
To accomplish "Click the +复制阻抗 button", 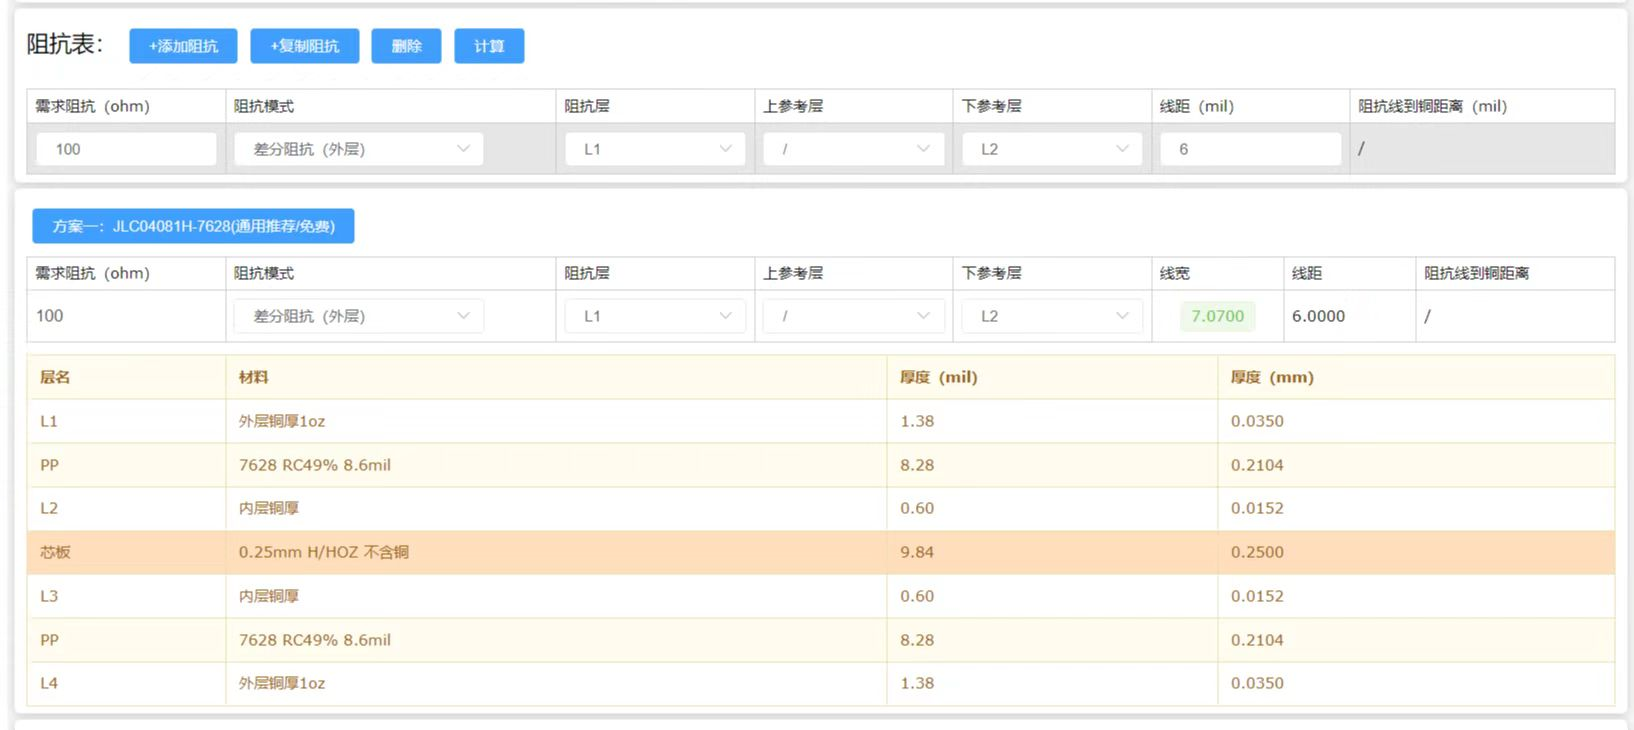I will [x=304, y=46].
